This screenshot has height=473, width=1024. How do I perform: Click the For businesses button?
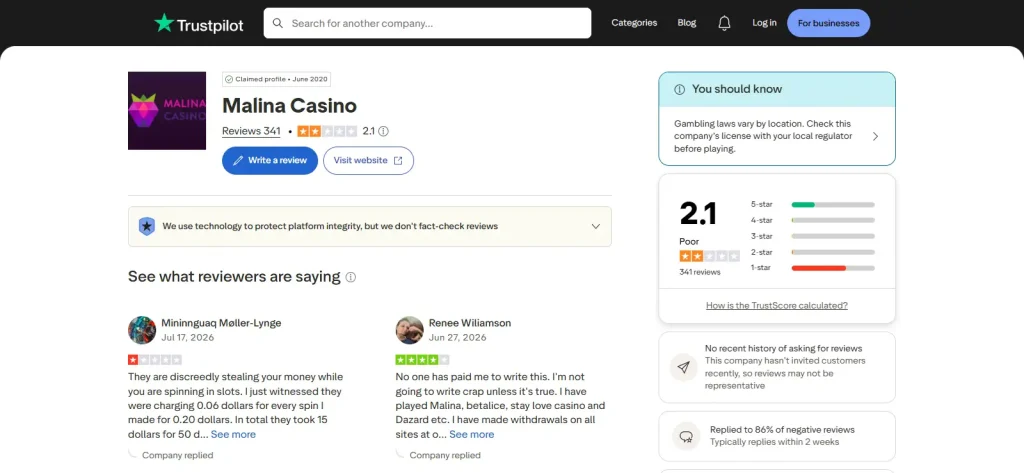[829, 23]
